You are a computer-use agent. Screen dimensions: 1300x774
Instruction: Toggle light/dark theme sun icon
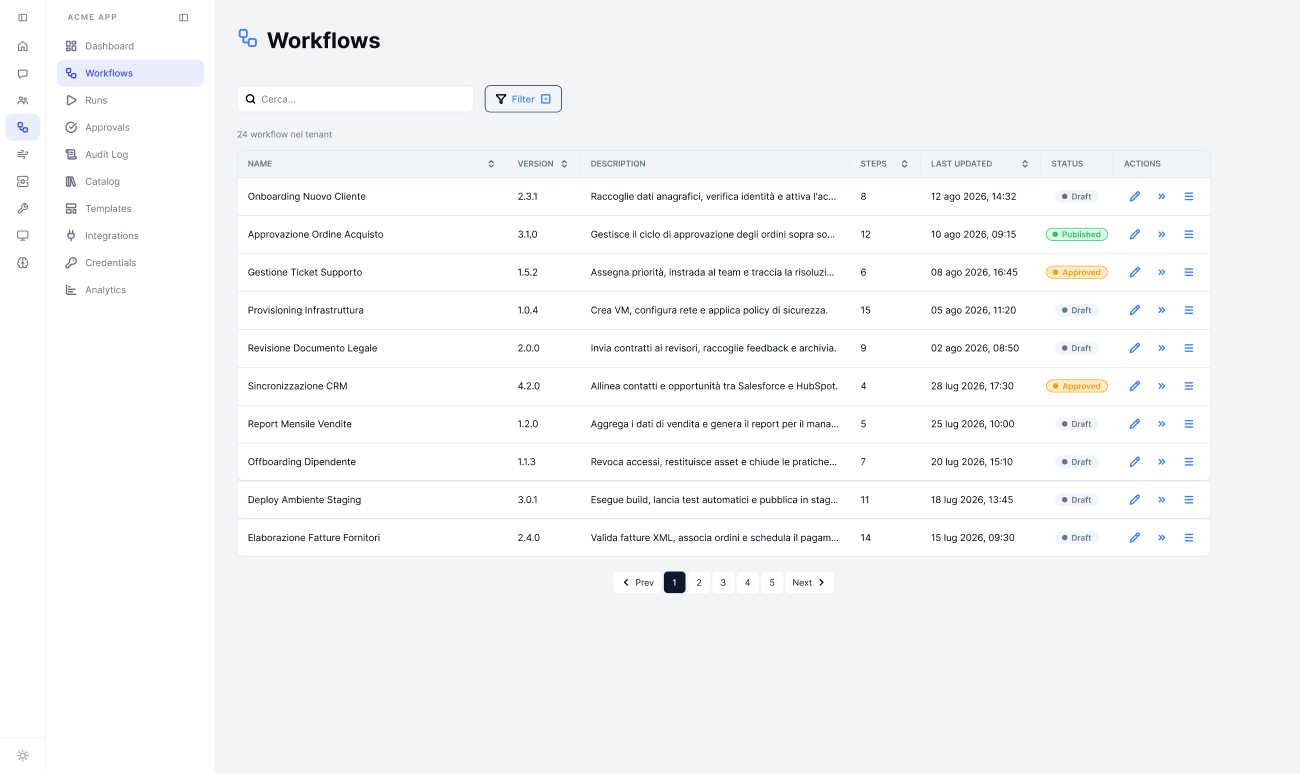pos(23,755)
